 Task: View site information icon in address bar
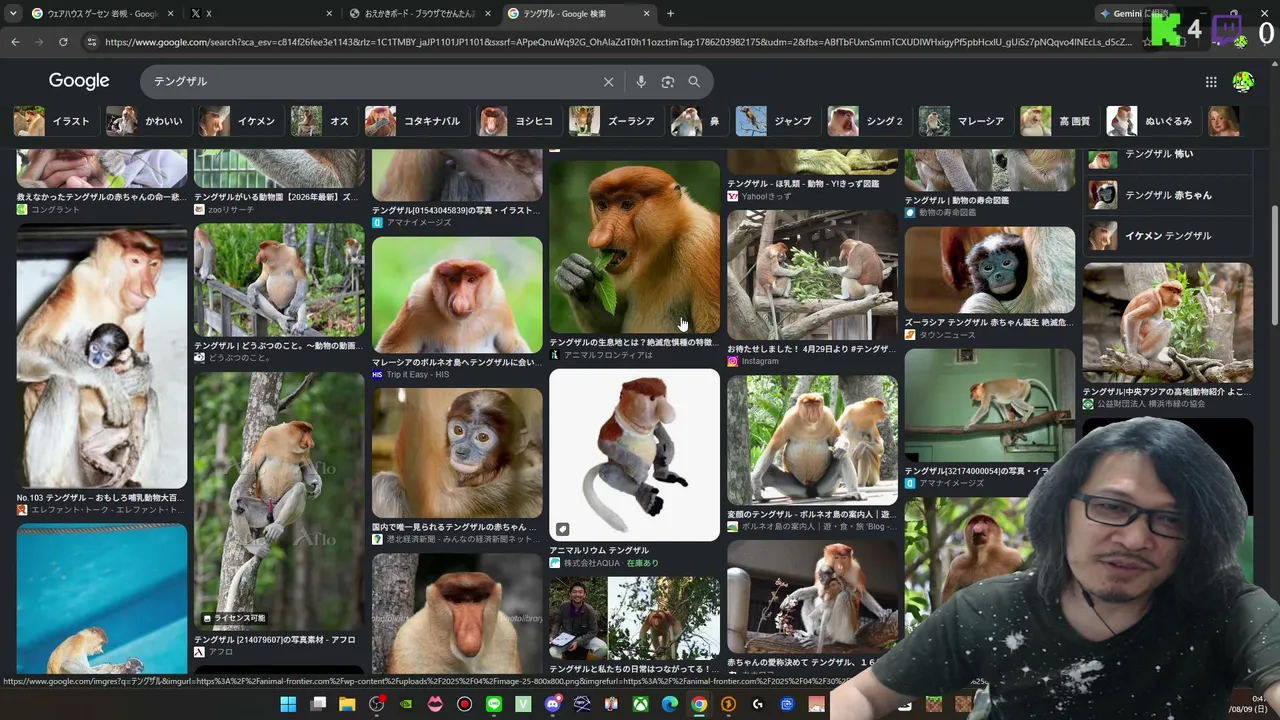pos(92,42)
